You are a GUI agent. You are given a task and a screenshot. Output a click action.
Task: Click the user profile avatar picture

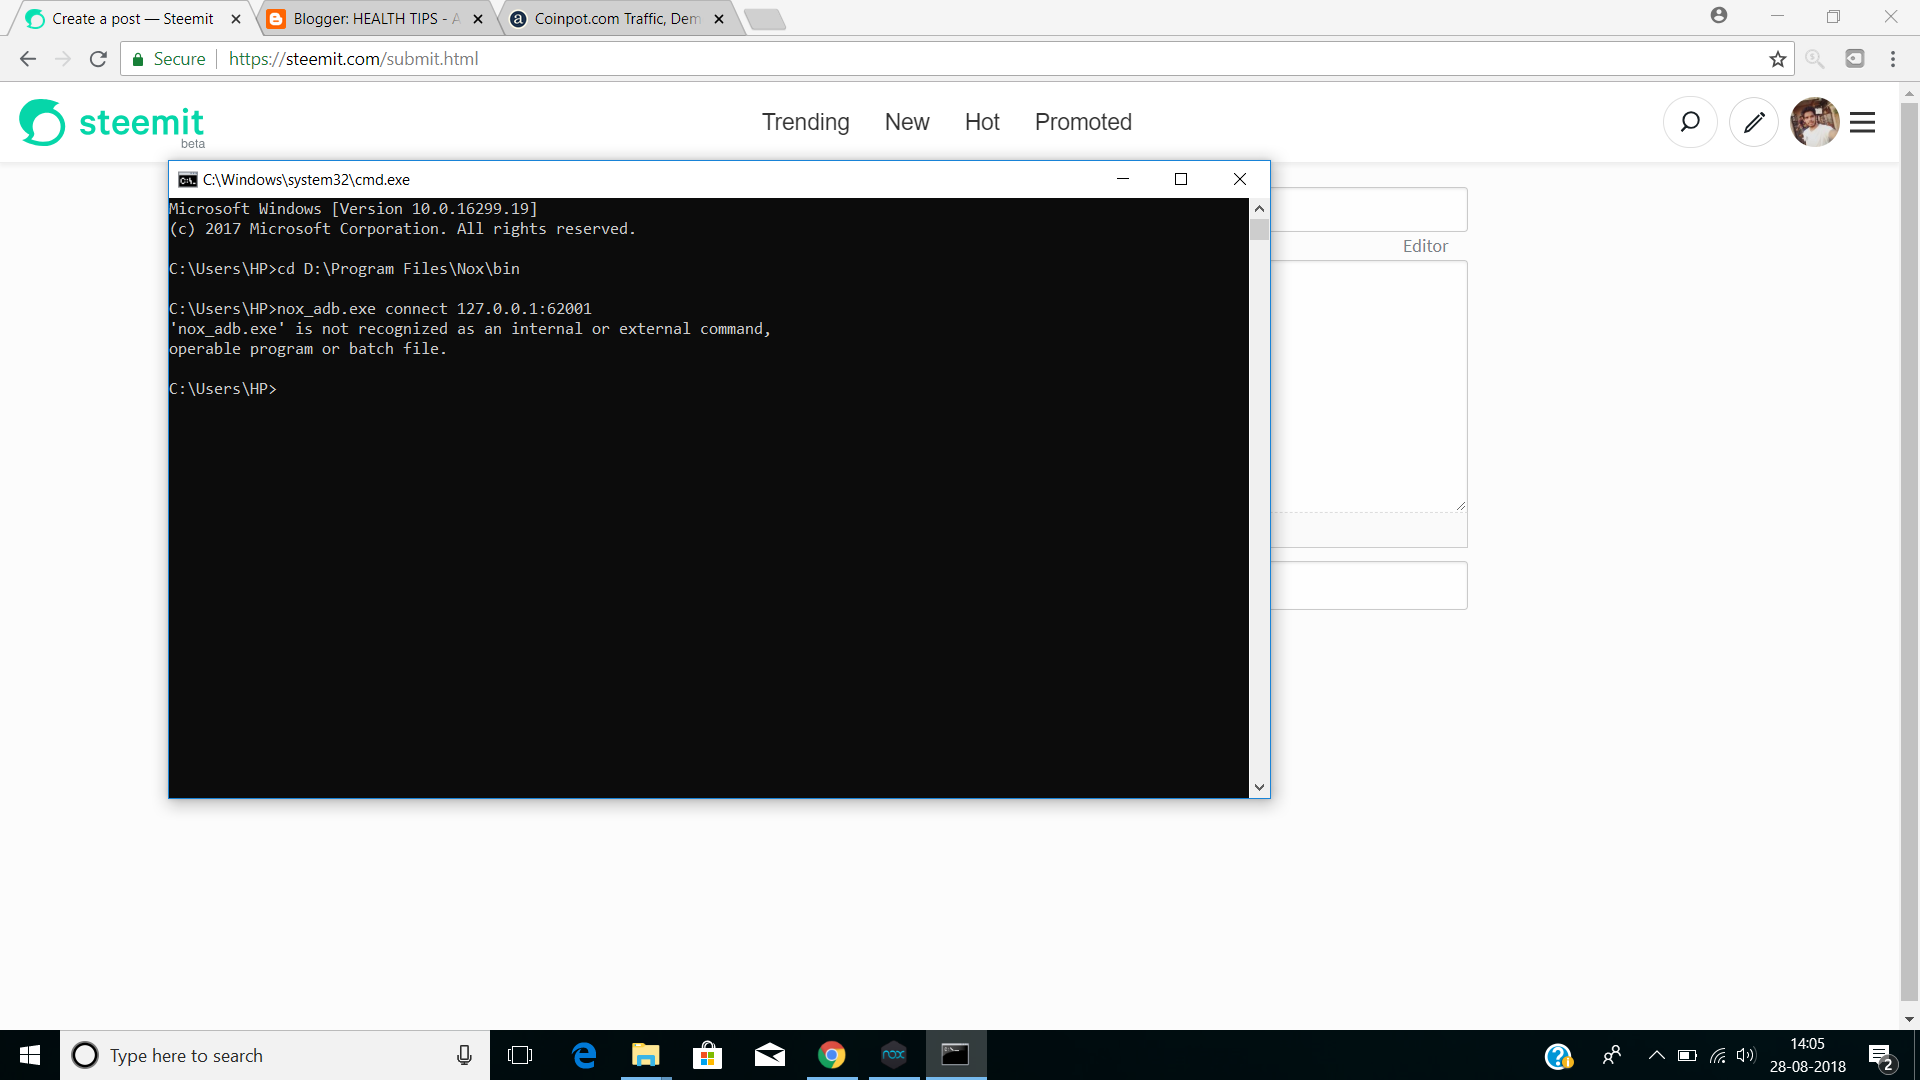(1814, 122)
